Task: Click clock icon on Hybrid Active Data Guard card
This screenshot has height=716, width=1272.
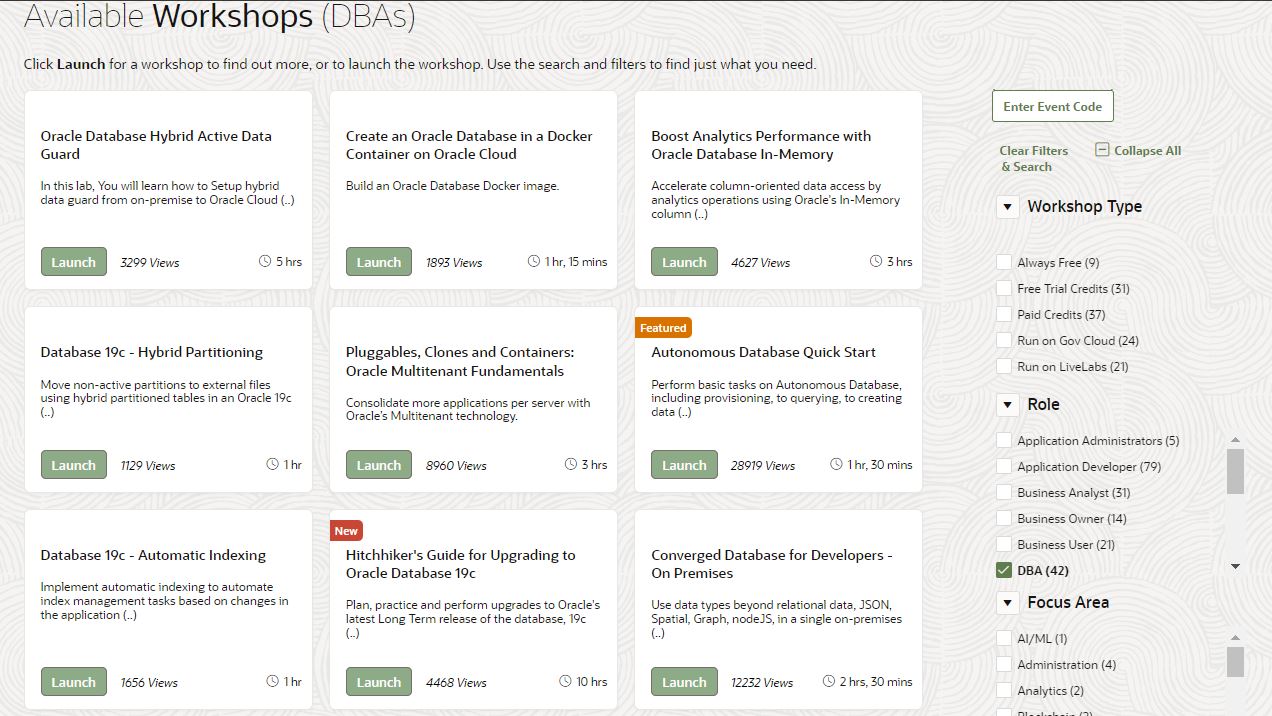Action: click(265, 262)
